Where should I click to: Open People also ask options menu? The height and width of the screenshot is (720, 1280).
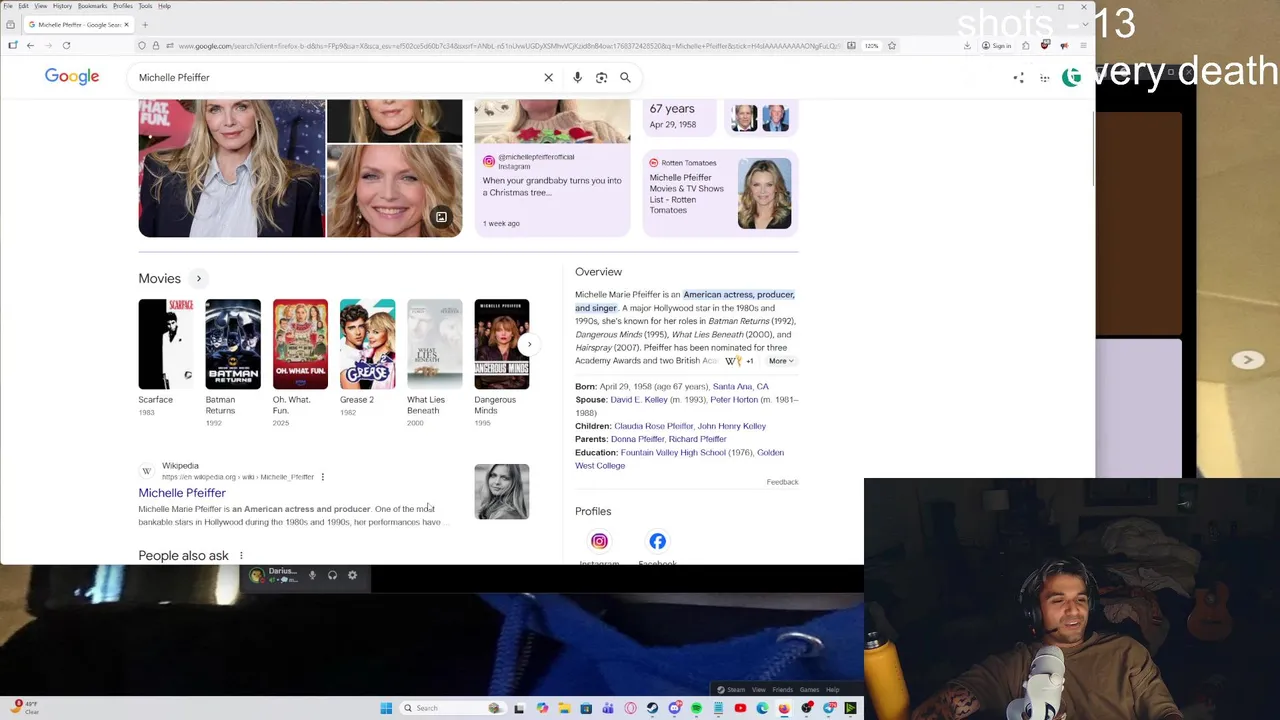[241, 556]
